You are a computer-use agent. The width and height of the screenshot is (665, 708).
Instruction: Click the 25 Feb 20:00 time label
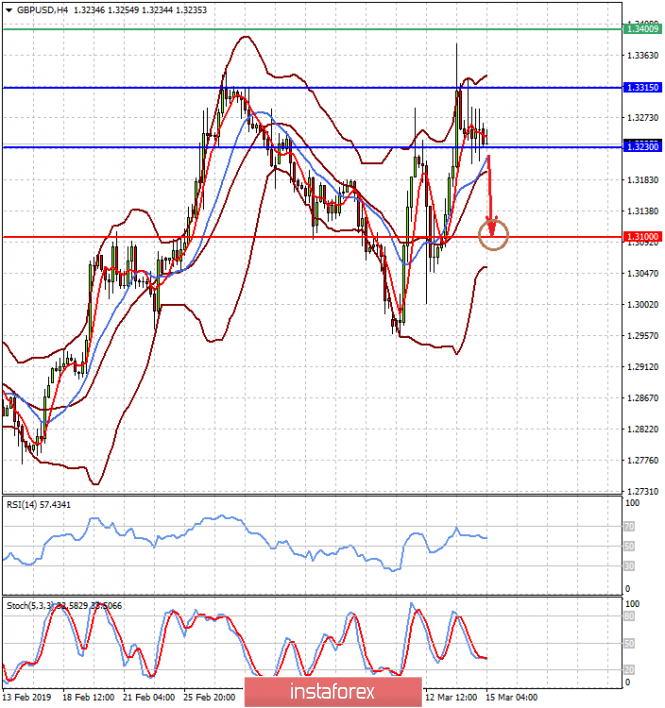(x=210, y=696)
